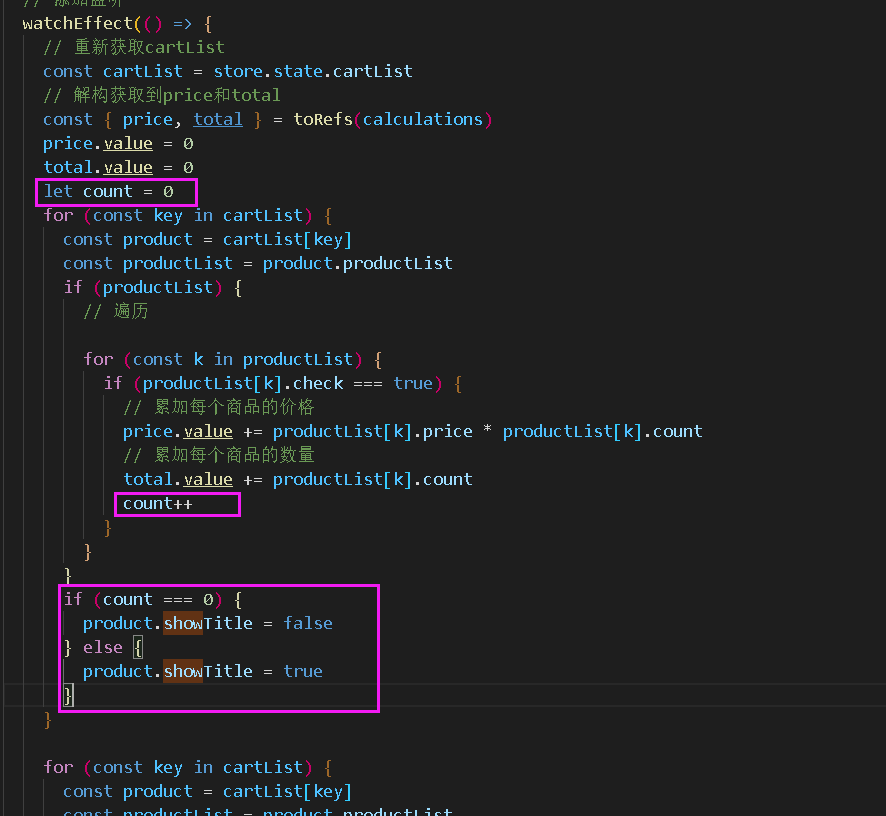This screenshot has height=816, width=886.
Task: Click the watchEffect function call
Action: [x=117, y=24]
